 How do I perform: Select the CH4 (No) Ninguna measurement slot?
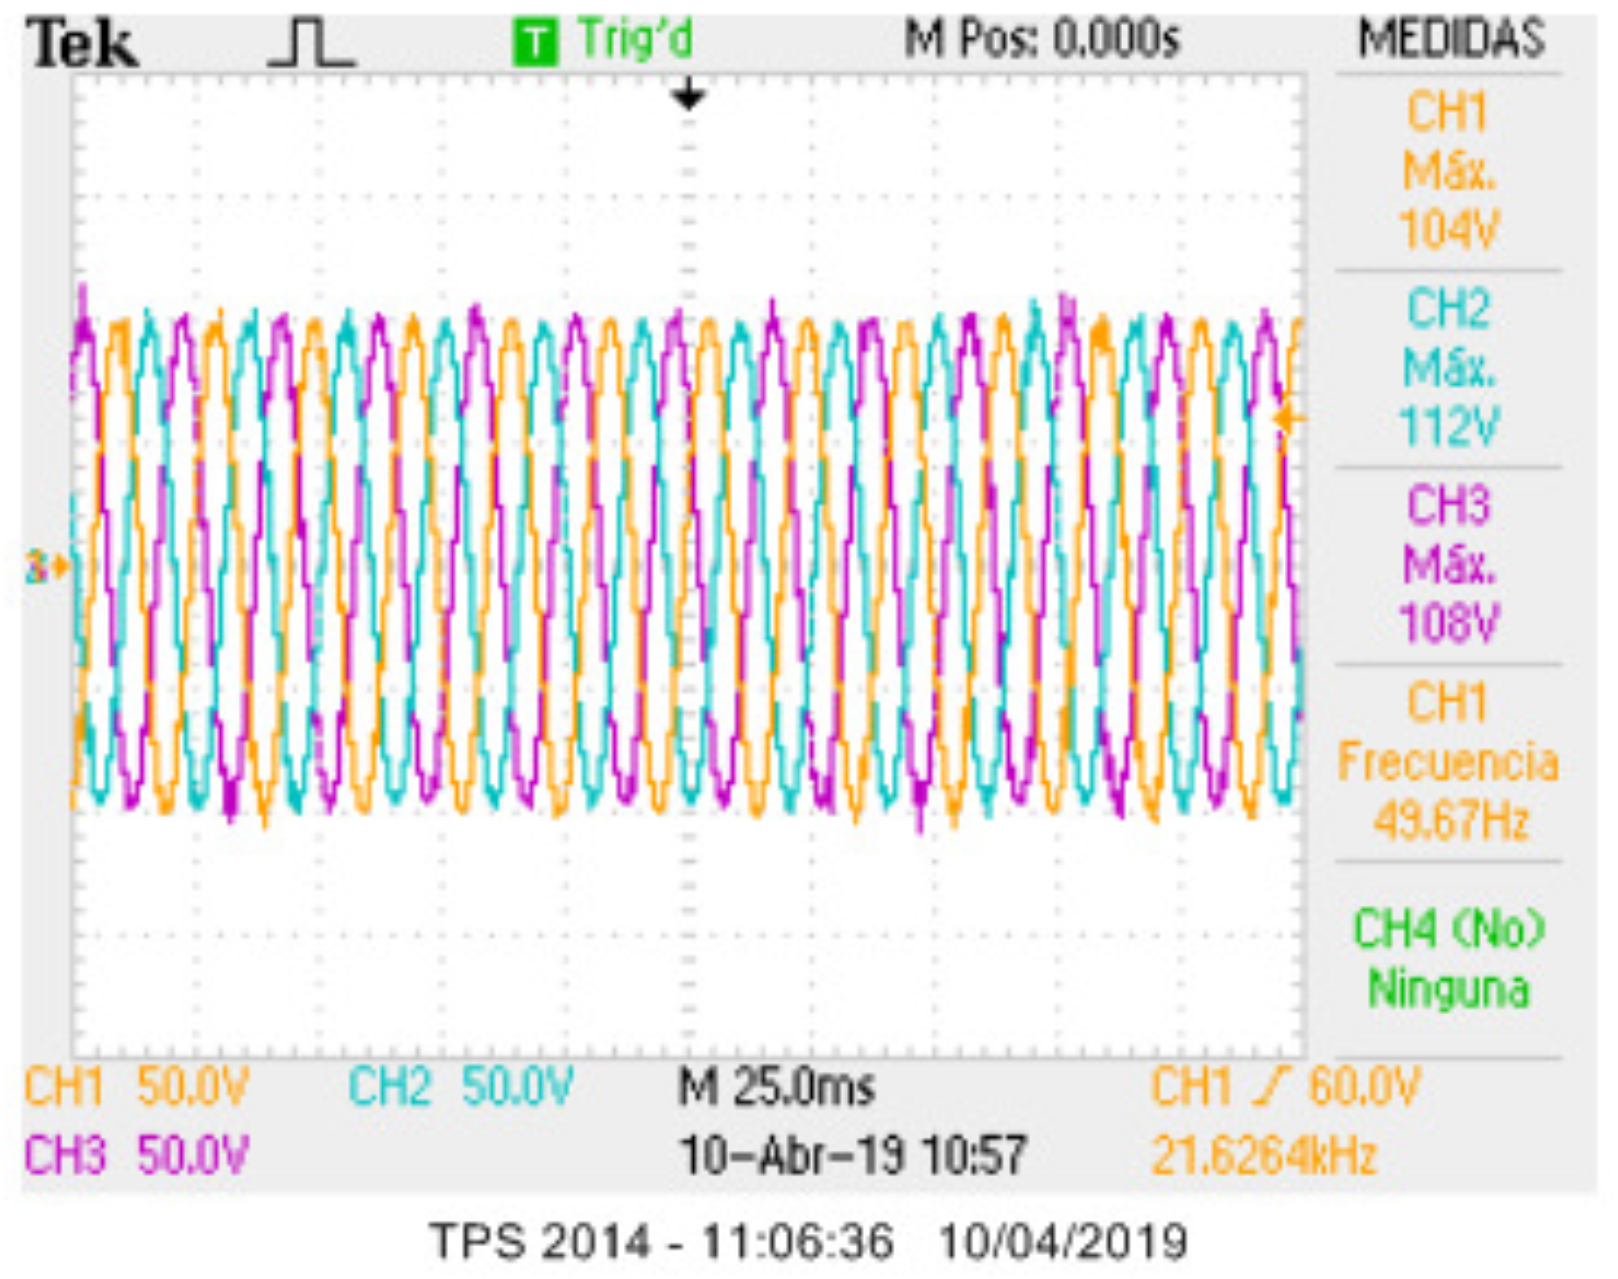click(x=1448, y=959)
